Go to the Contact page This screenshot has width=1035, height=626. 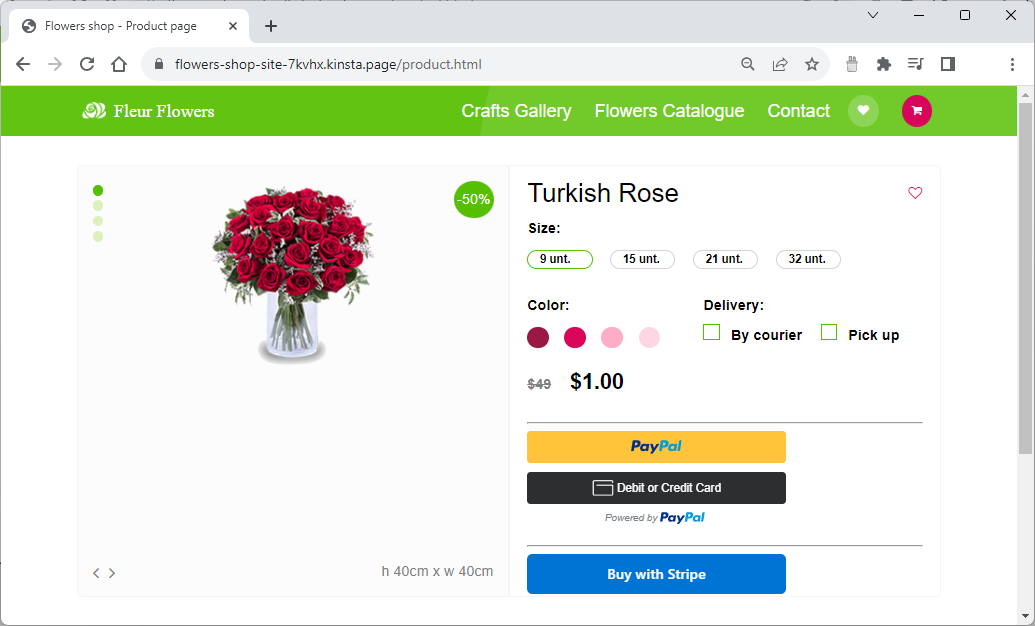[x=798, y=111]
